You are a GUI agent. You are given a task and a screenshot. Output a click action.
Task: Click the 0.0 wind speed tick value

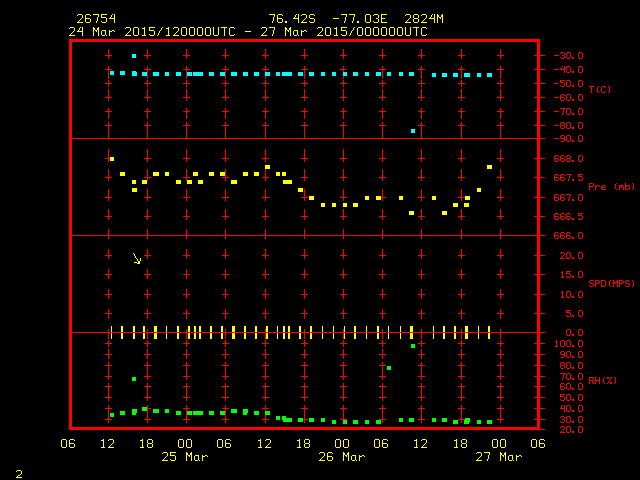(x=575, y=333)
